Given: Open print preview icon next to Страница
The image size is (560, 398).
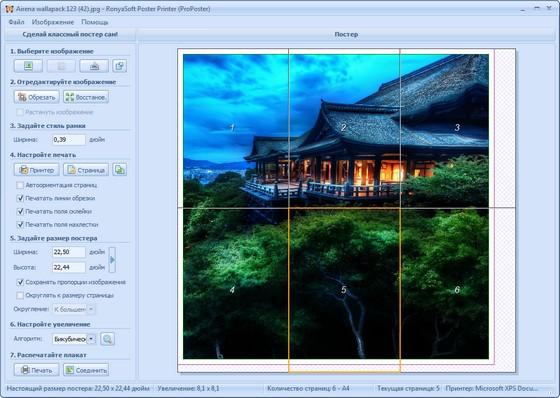Looking at the screenshot, I should [x=120, y=170].
